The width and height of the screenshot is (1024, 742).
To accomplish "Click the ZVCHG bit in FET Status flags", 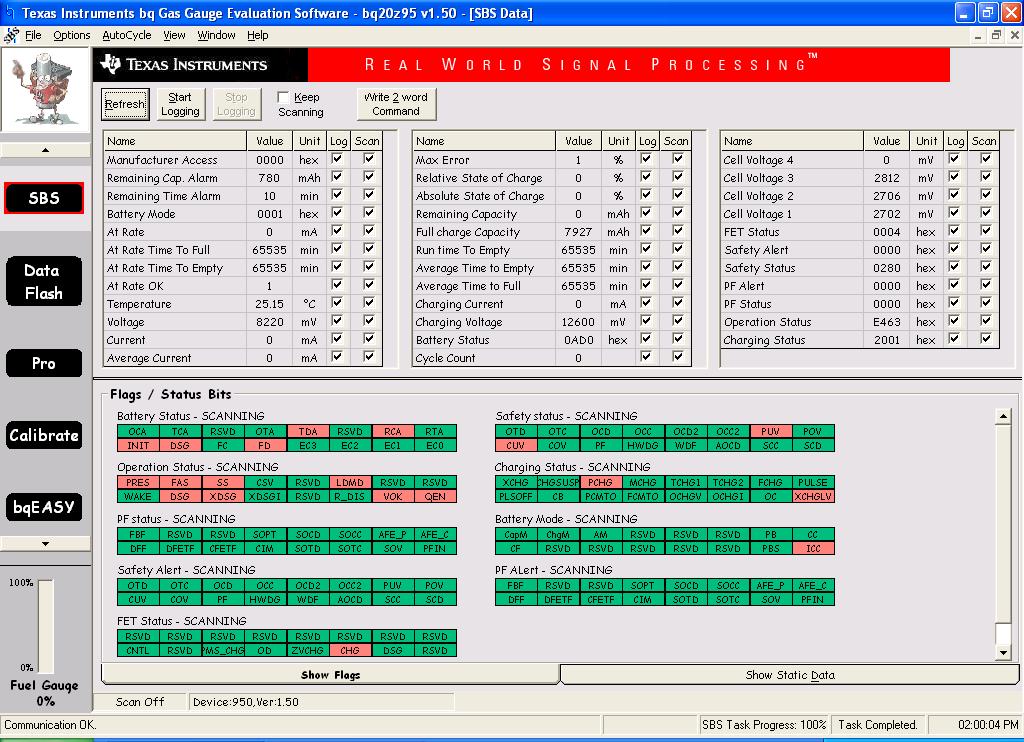I will pos(308,651).
